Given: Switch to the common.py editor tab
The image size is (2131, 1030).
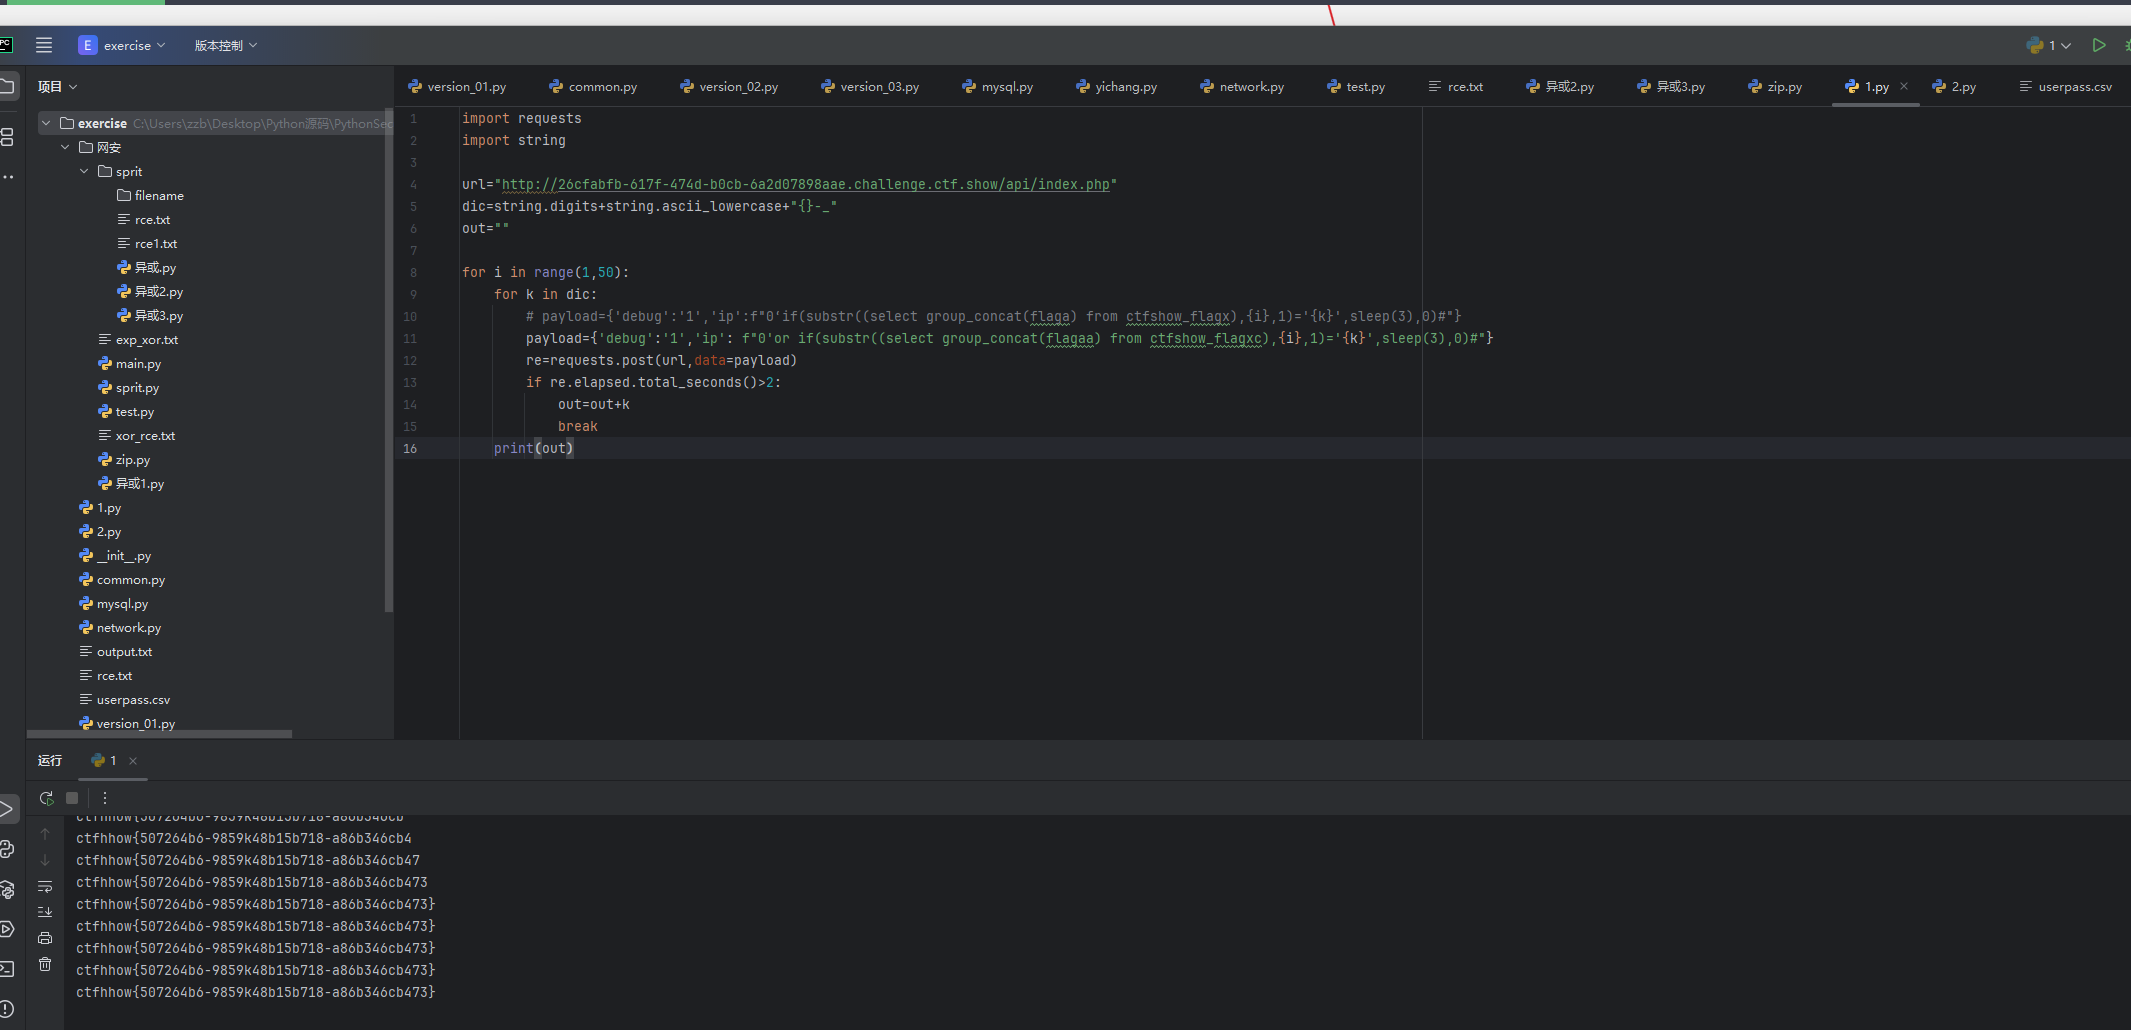Looking at the screenshot, I should [x=593, y=87].
